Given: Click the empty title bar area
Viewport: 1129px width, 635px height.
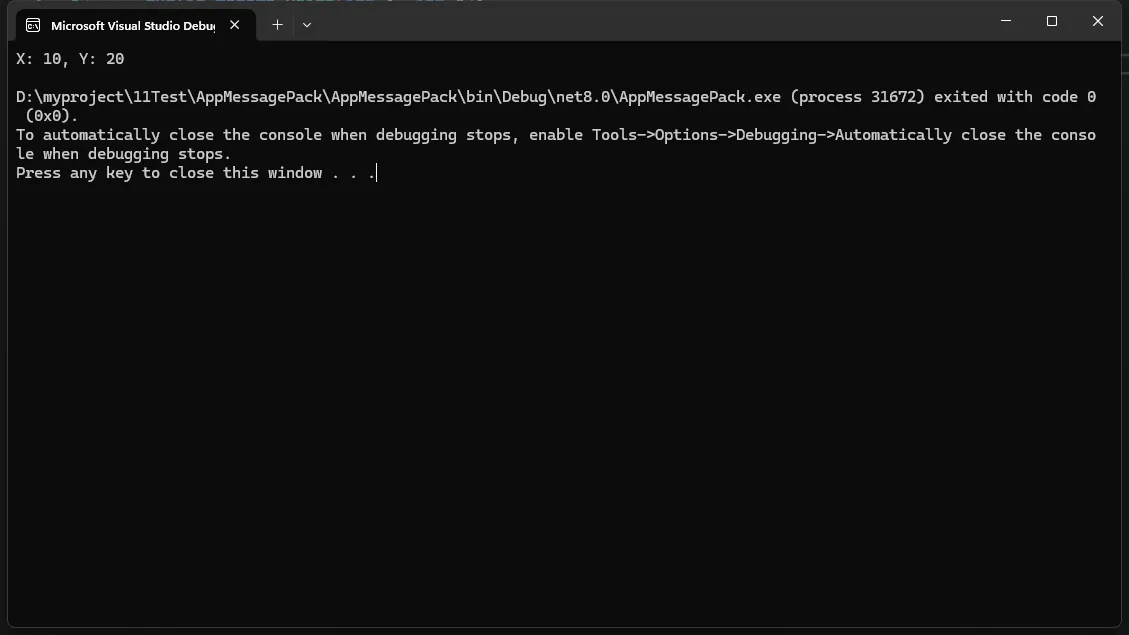Looking at the screenshot, I should coord(650,22).
